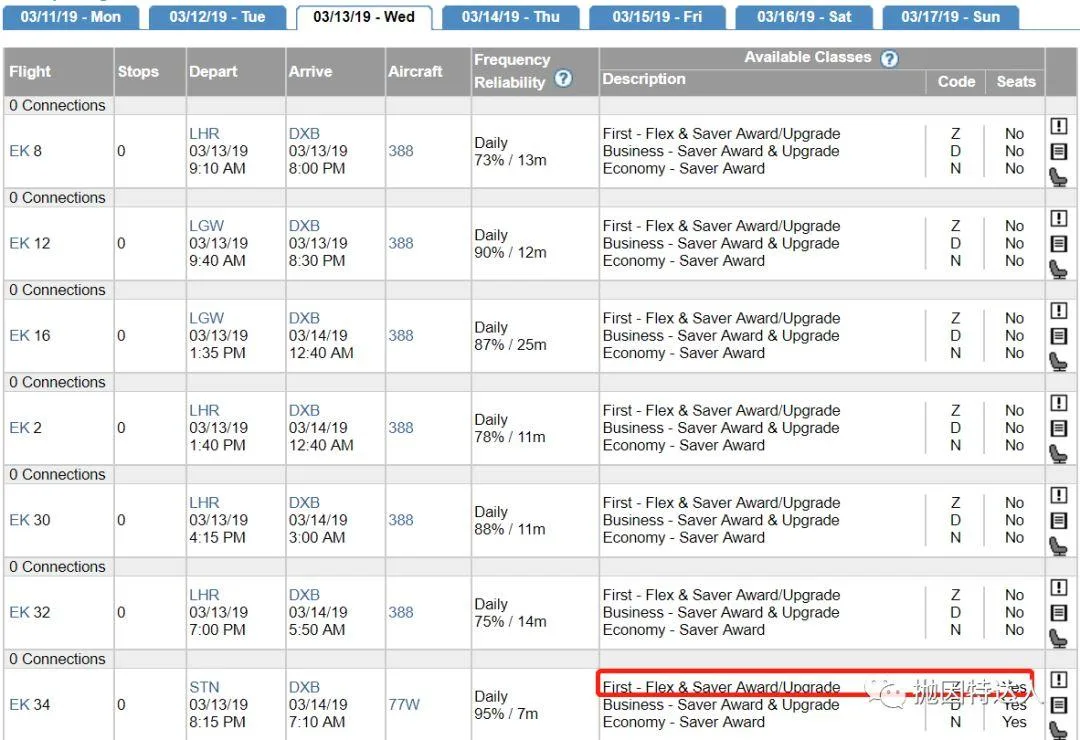Create flight alert for EK 8
This screenshot has height=740, width=1080.
(x=1059, y=126)
